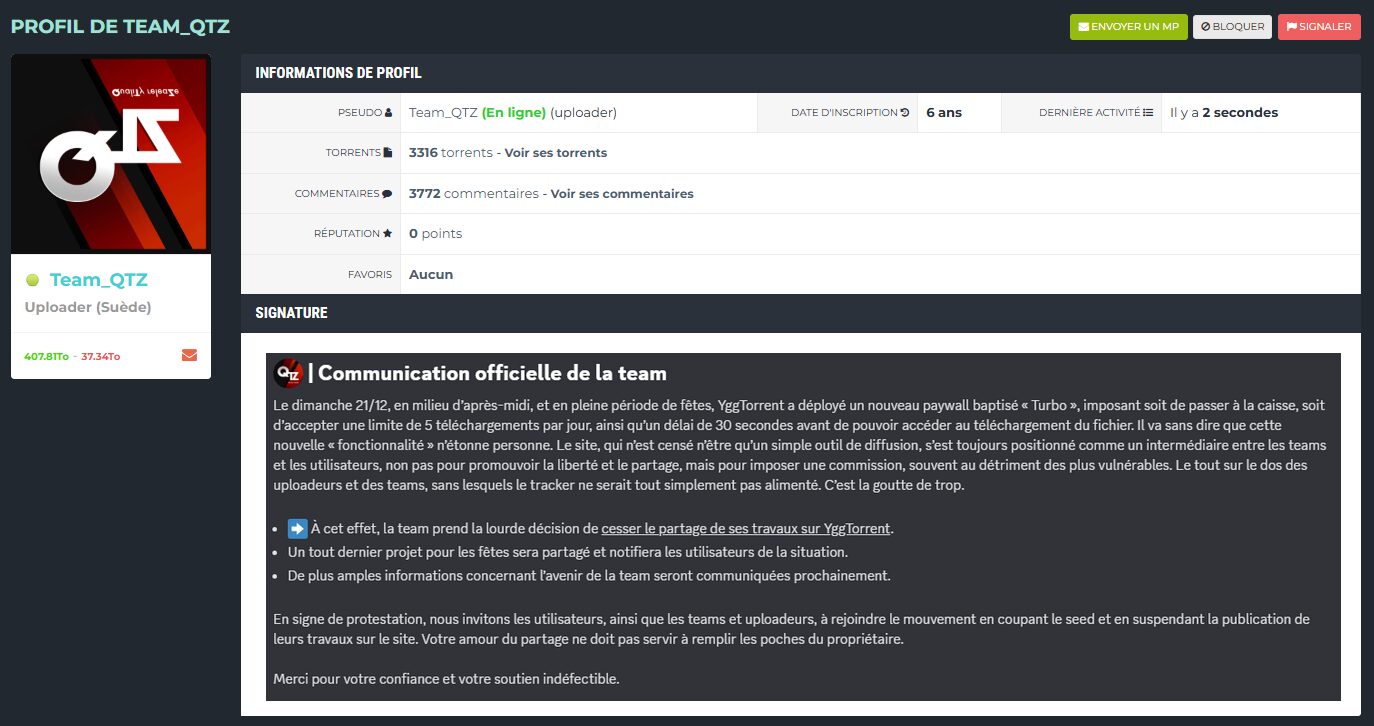Click the red envelope icon in profile card
The height and width of the screenshot is (726, 1374).
(x=189, y=355)
